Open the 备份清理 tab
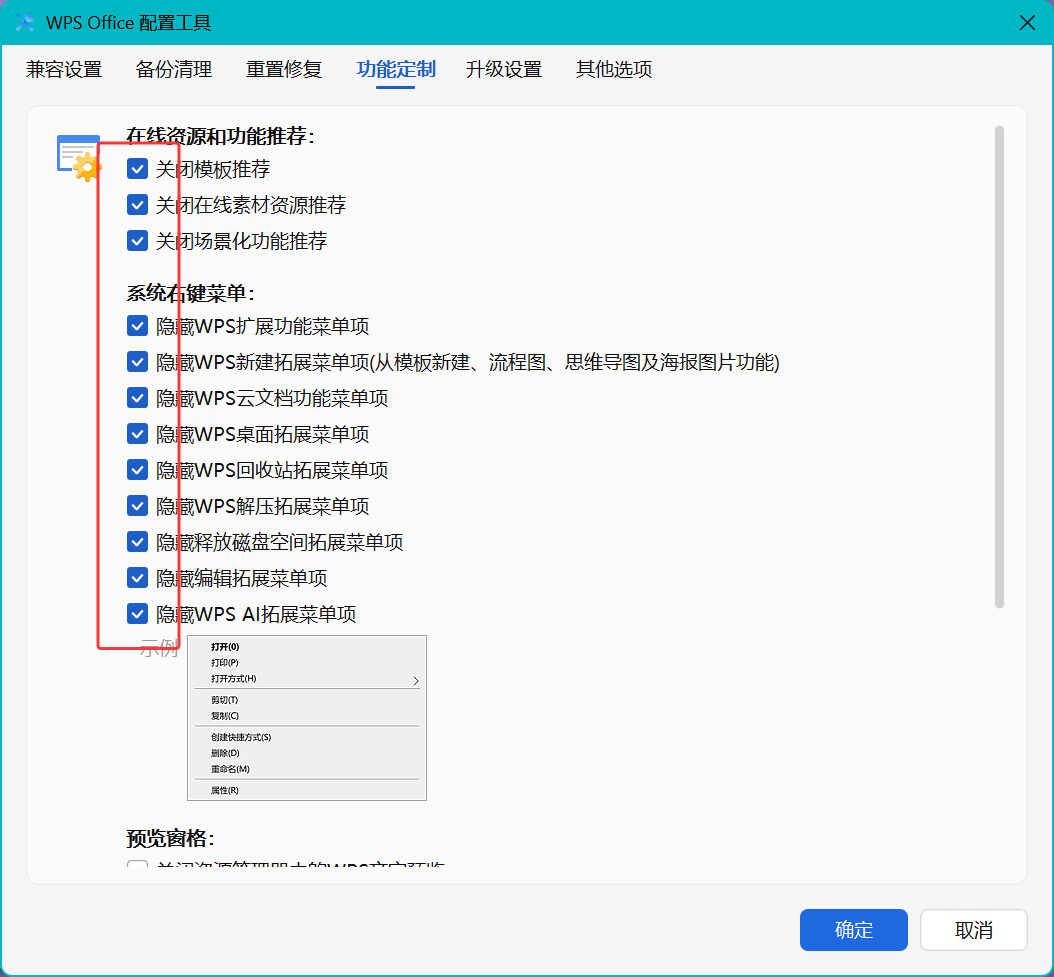Screen dimensions: 1054x977 click(173, 69)
